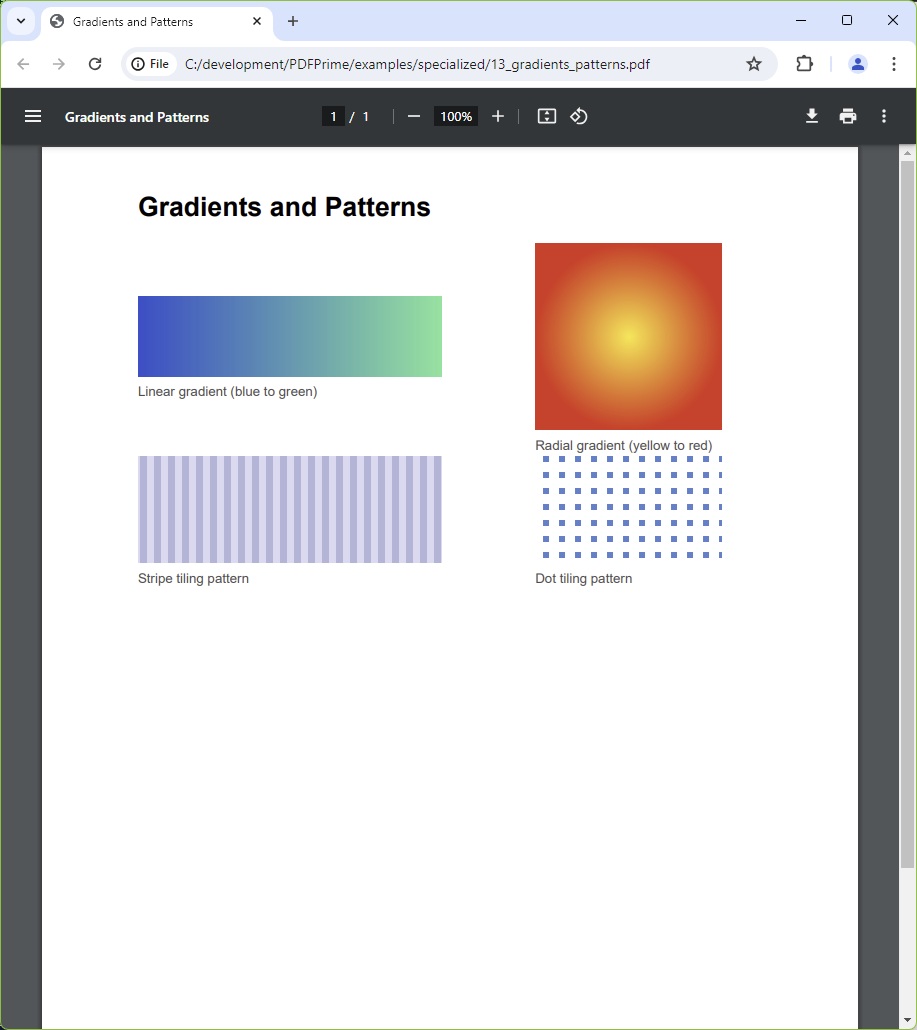Open the Chrome extensions menu
The width and height of the screenshot is (917, 1030).
coord(804,63)
